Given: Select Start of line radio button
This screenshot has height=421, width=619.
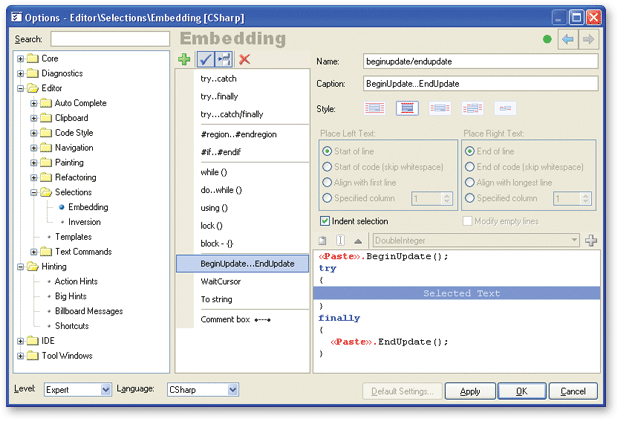Looking at the screenshot, I should coord(327,151).
